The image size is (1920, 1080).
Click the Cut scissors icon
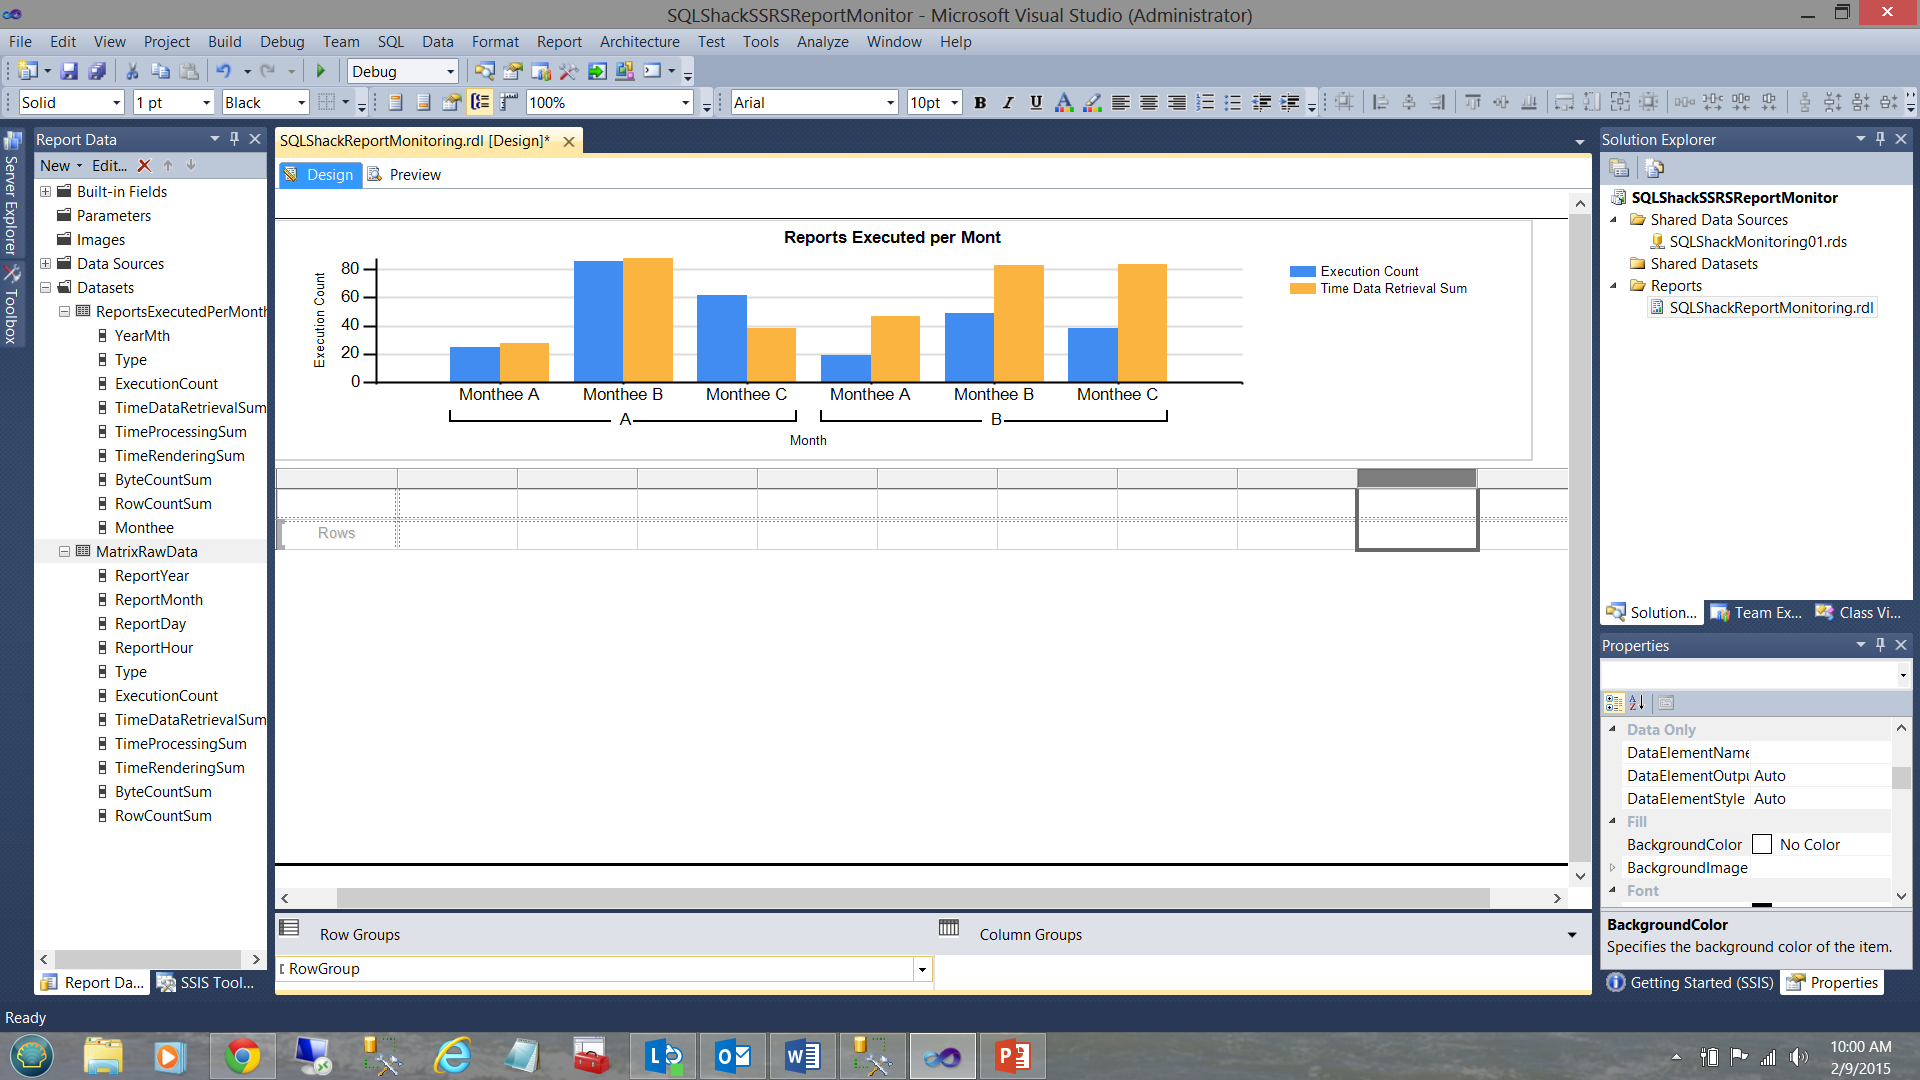tap(132, 71)
